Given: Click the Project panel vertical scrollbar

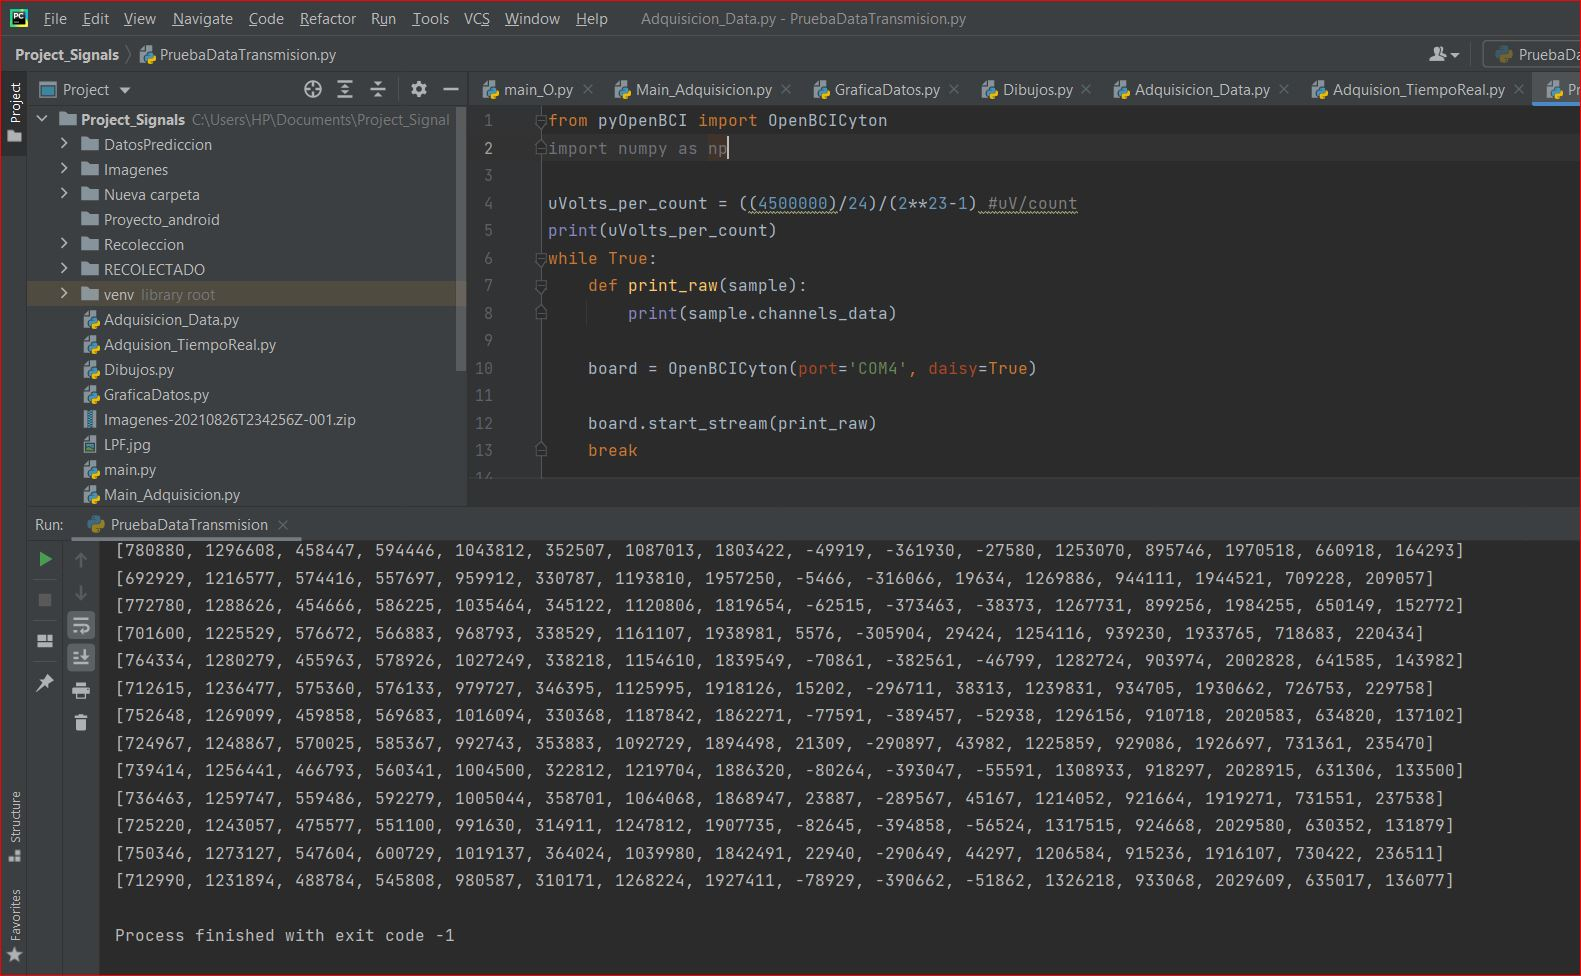Looking at the screenshot, I should point(460,240).
